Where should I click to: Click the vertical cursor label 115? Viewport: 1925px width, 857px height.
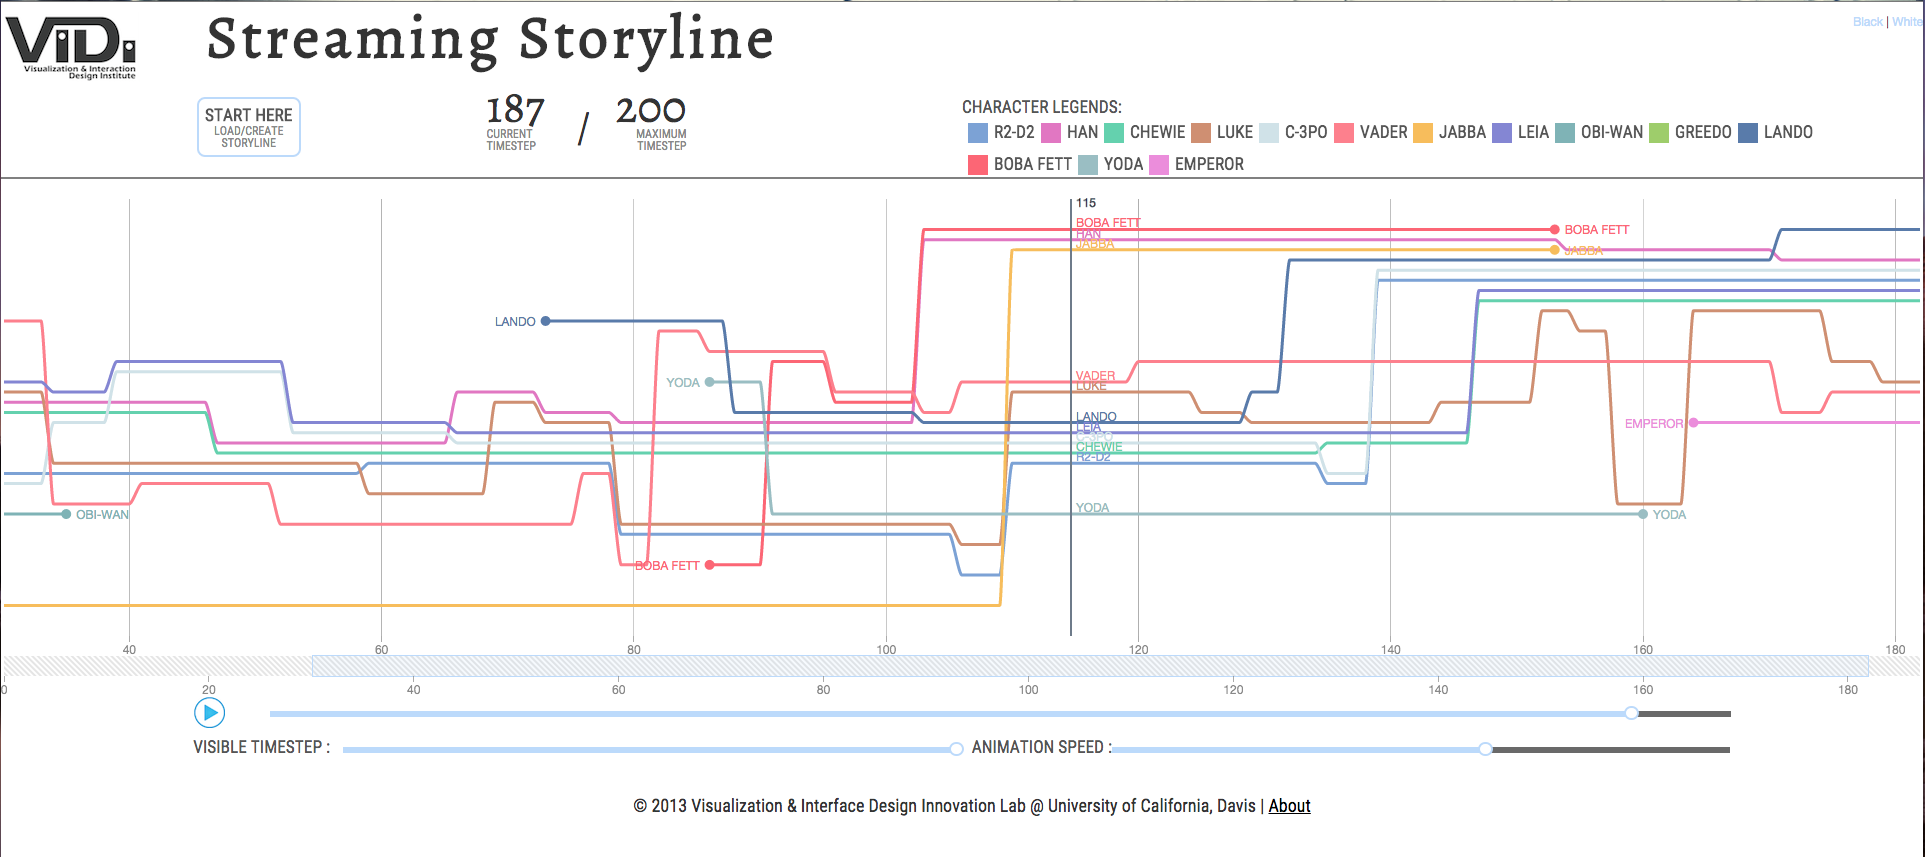(x=1086, y=203)
